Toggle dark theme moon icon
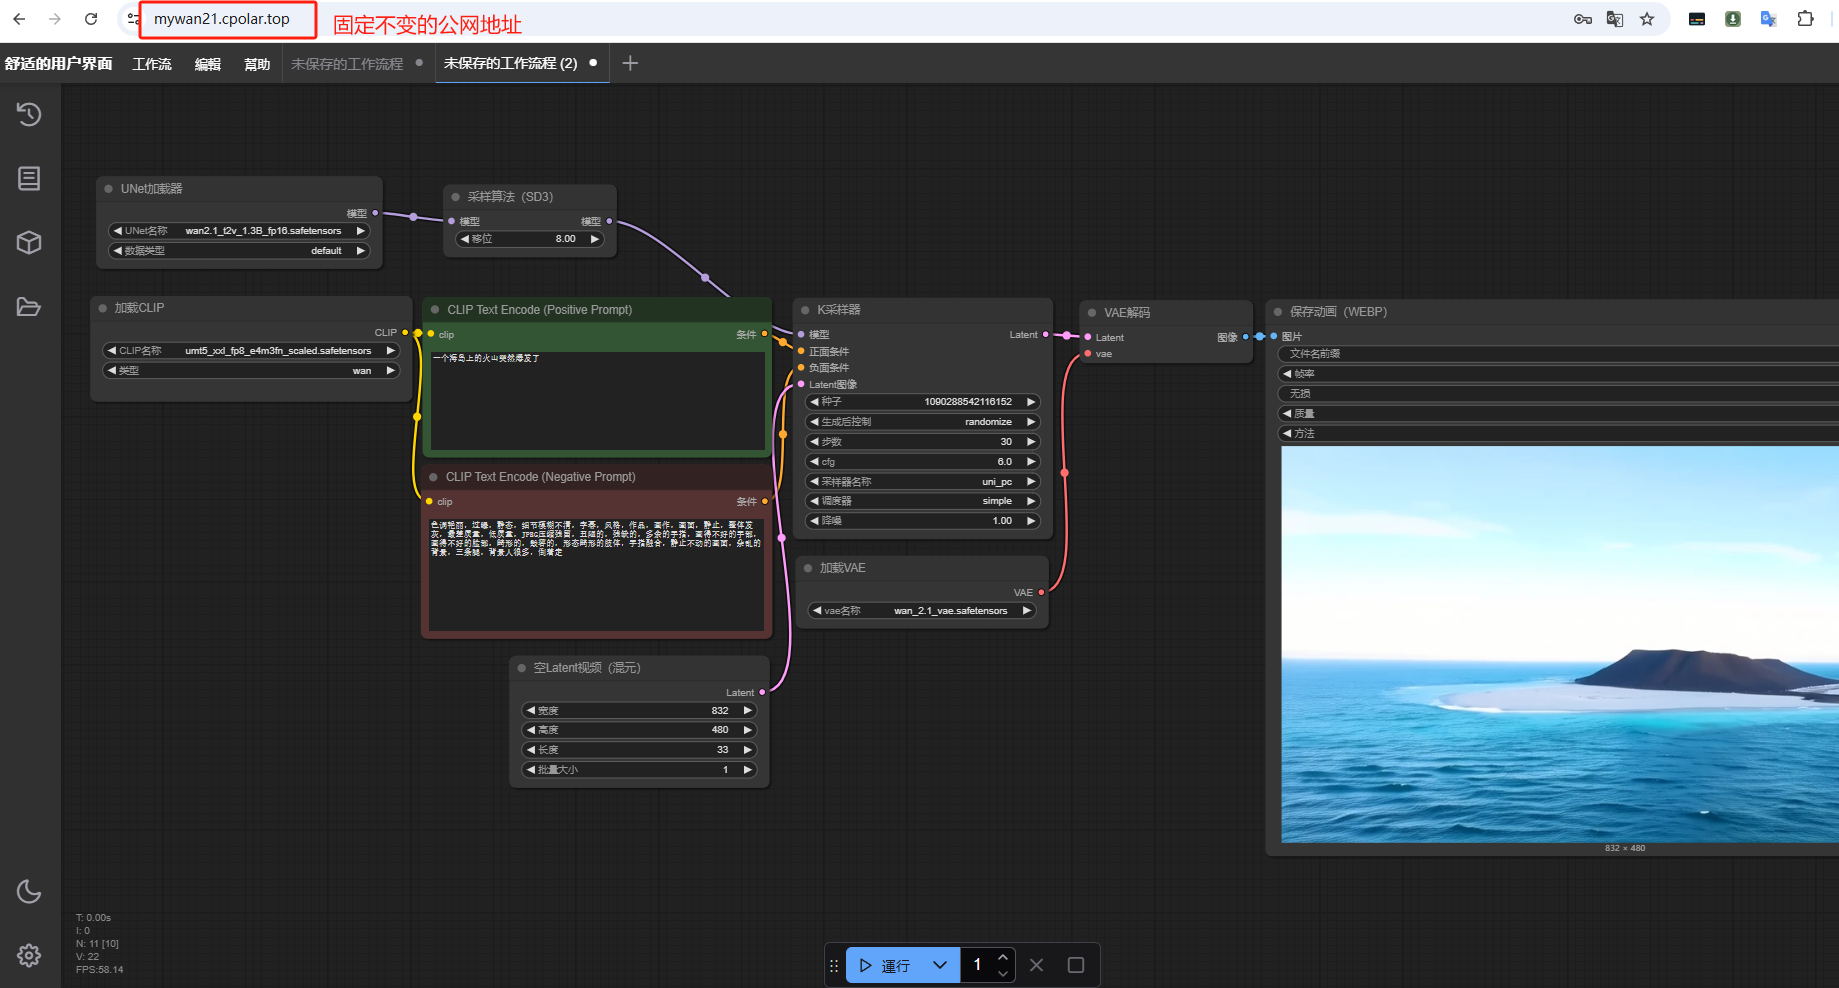Screen dimensions: 1839x988 pos(29,891)
